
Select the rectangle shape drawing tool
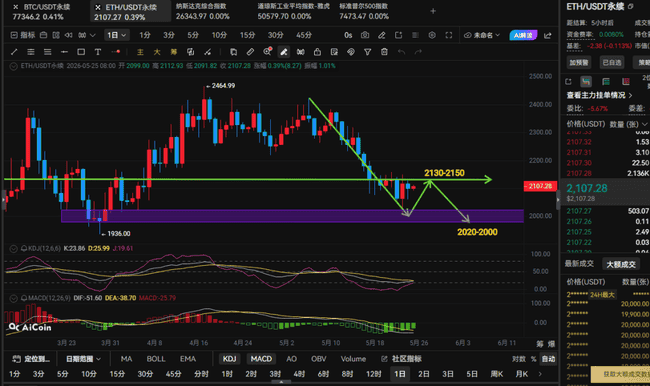81,52
